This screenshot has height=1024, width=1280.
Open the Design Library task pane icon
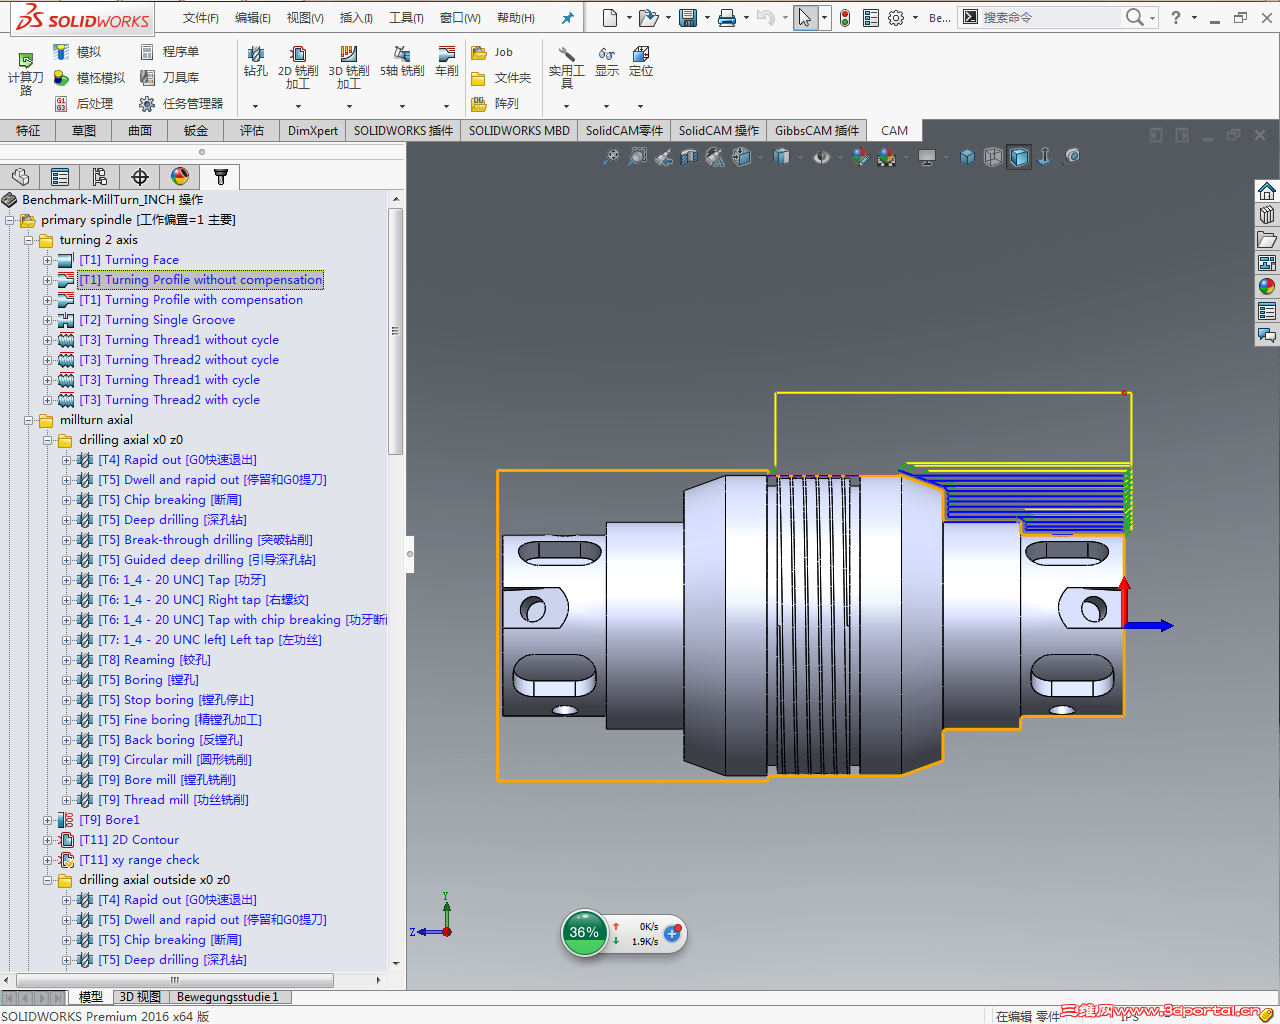[x=1267, y=215]
